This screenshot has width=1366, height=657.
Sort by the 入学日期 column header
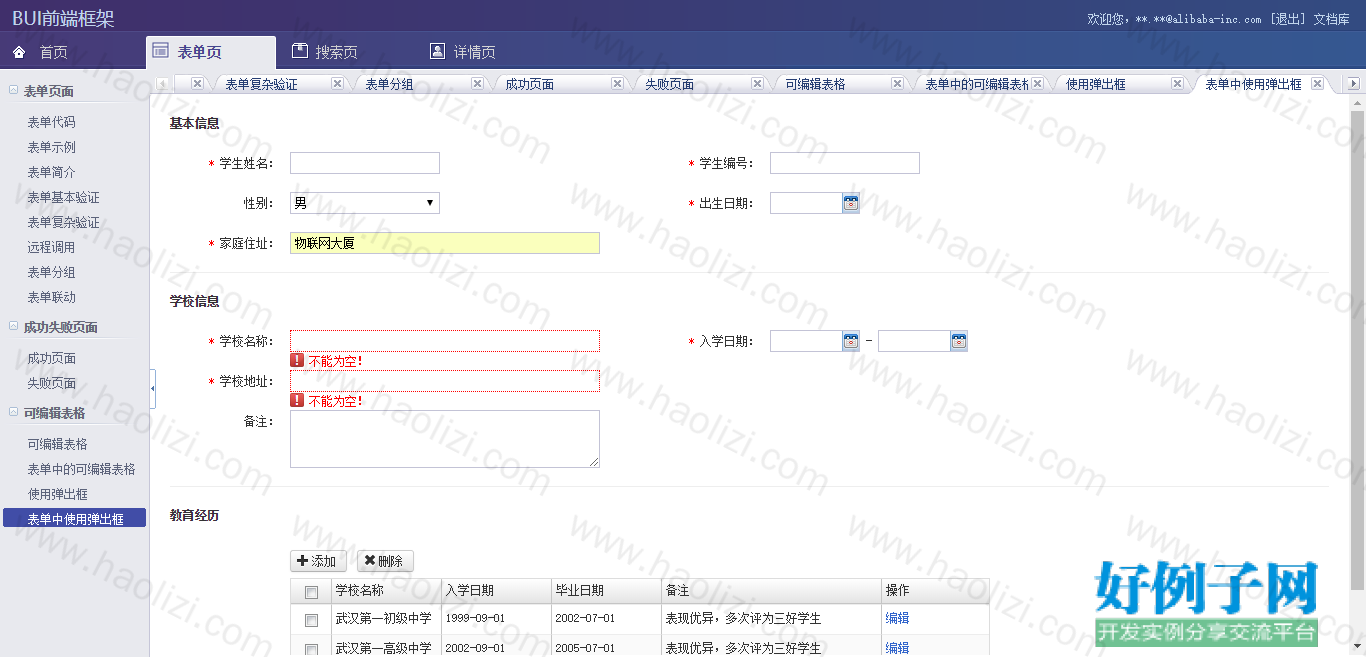496,591
